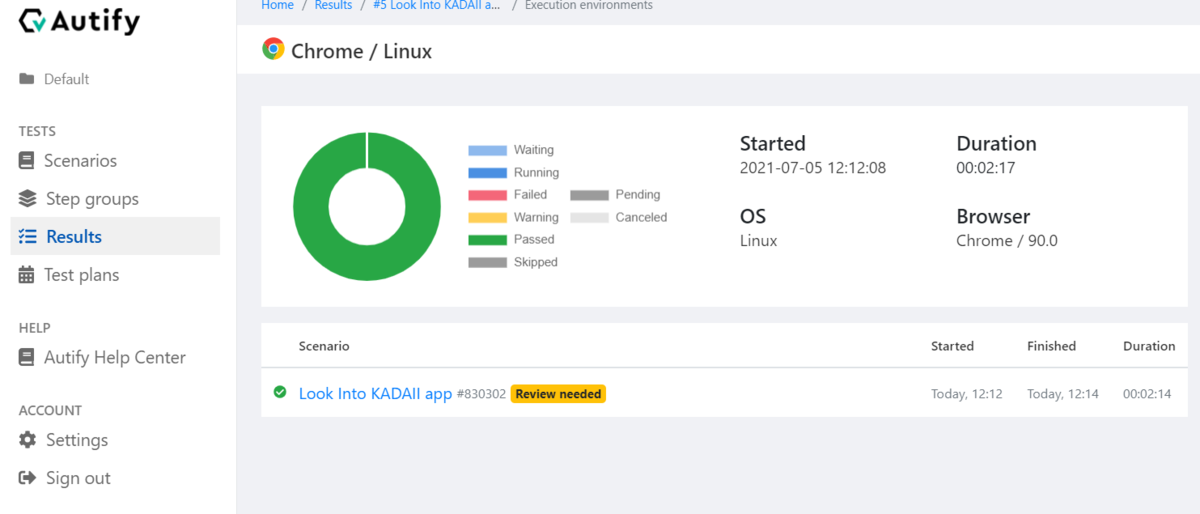Viewport: 1200px width, 514px height.
Task: Click the Running legend swatch
Action: point(487,173)
